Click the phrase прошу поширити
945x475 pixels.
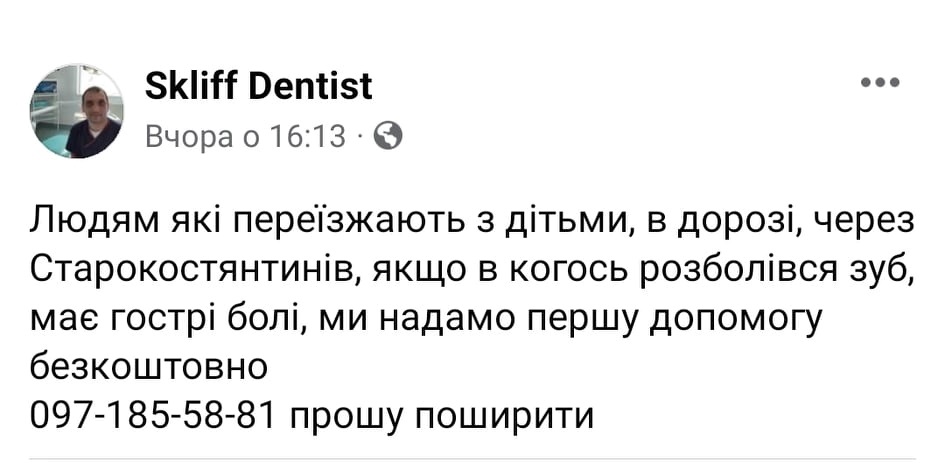click(442, 417)
